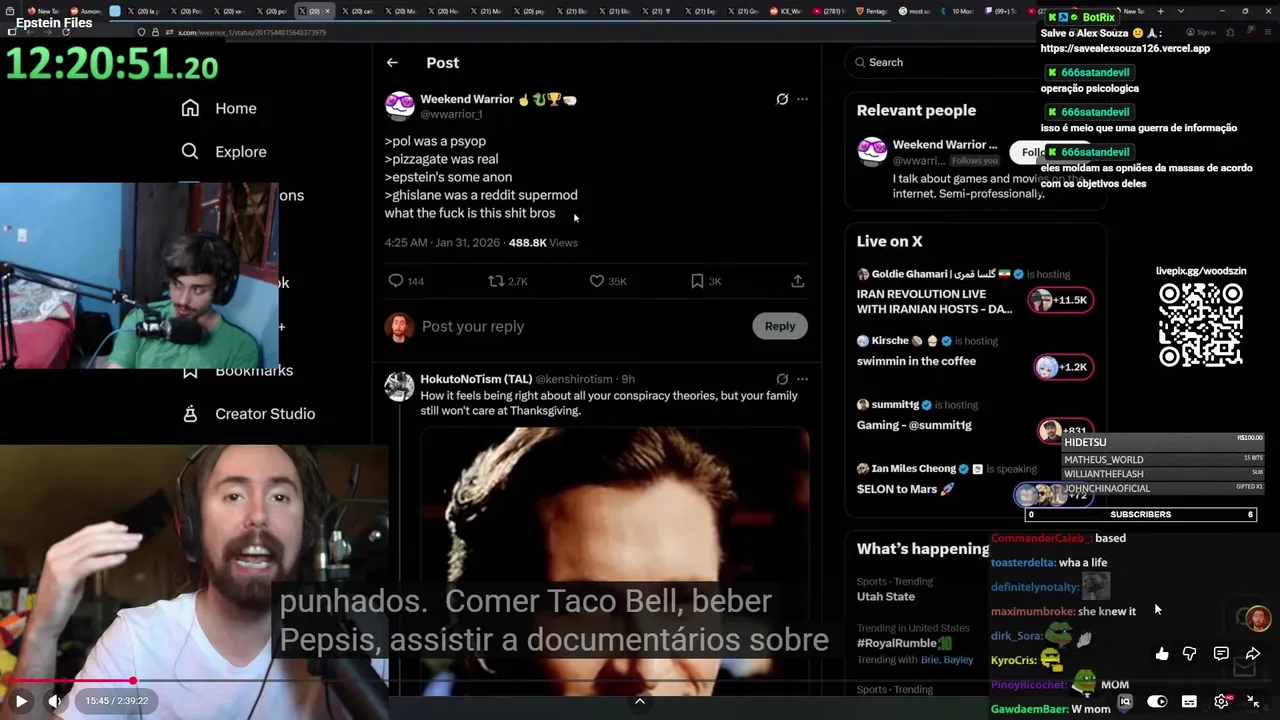The width and height of the screenshot is (1280, 720).
Task: Open Creator Studio in X sidebar
Action: point(248,414)
